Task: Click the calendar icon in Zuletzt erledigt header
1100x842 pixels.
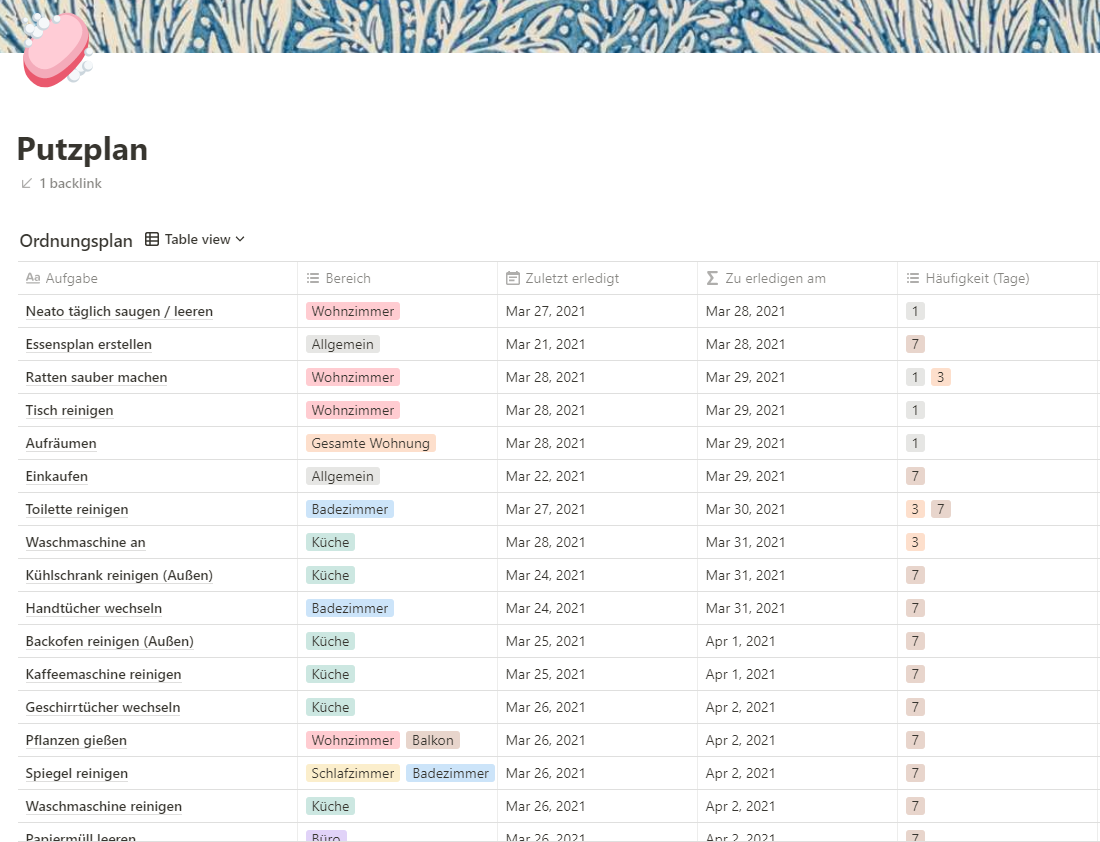Action: (513, 279)
